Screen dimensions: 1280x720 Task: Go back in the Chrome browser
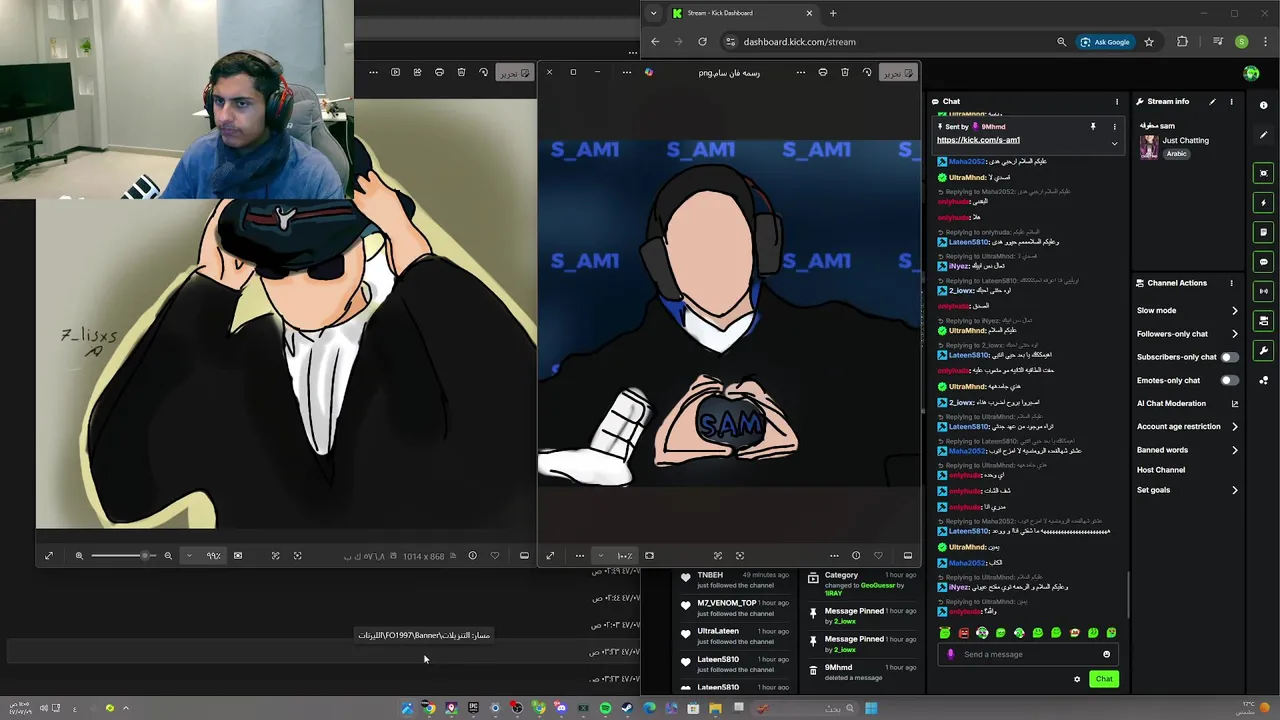pyautogui.click(x=655, y=42)
